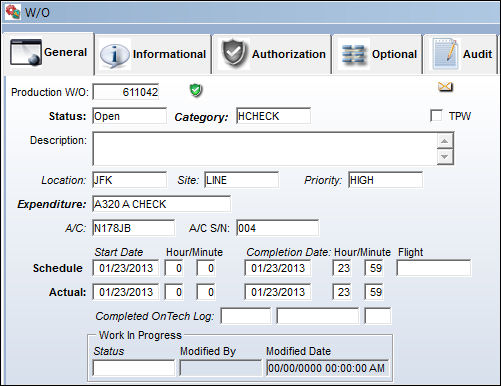The height and width of the screenshot is (386, 501).
Task: Click the Audit tab notepad icon
Action: click(445, 53)
